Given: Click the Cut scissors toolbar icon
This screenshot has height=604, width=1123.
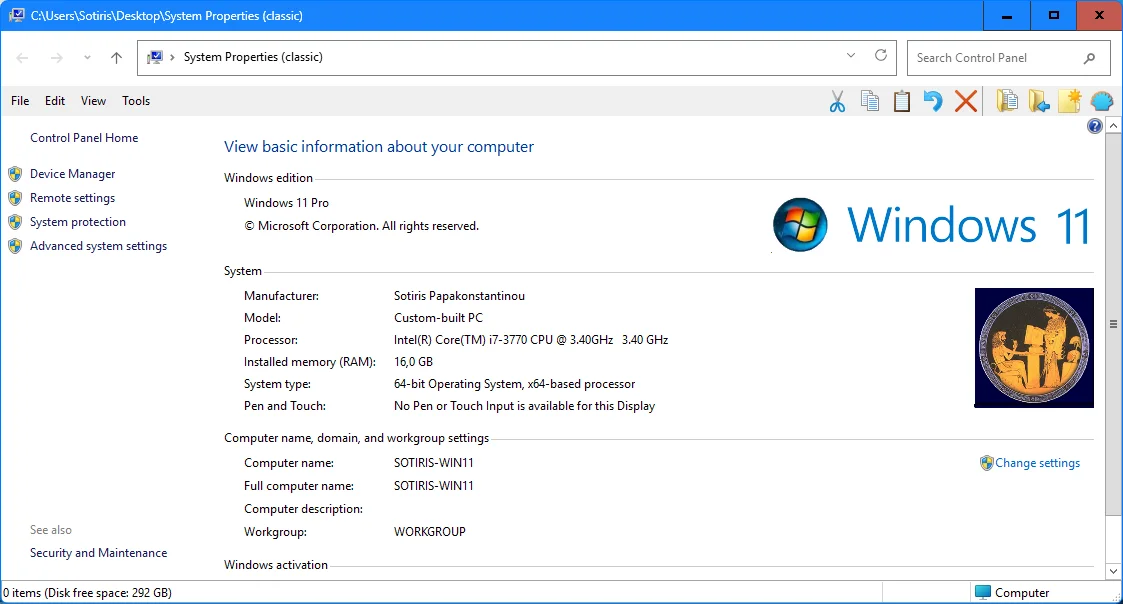Looking at the screenshot, I should click(x=837, y=101).
